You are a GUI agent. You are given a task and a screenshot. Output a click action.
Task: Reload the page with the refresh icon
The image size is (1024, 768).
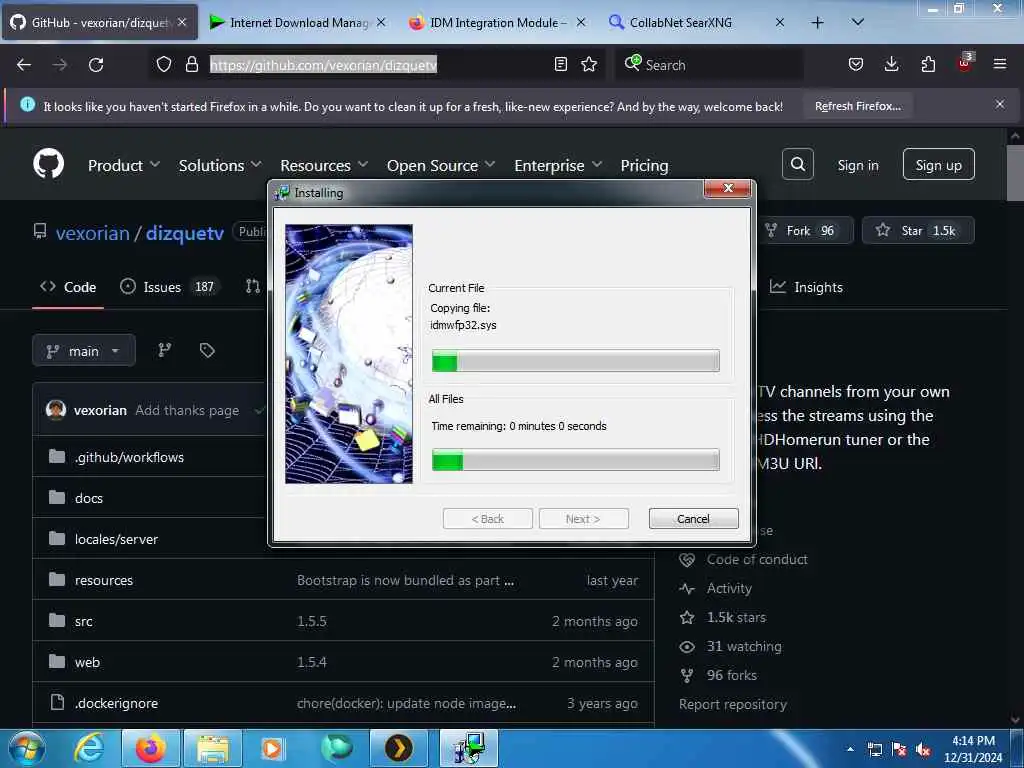click(x=96, y=65)
